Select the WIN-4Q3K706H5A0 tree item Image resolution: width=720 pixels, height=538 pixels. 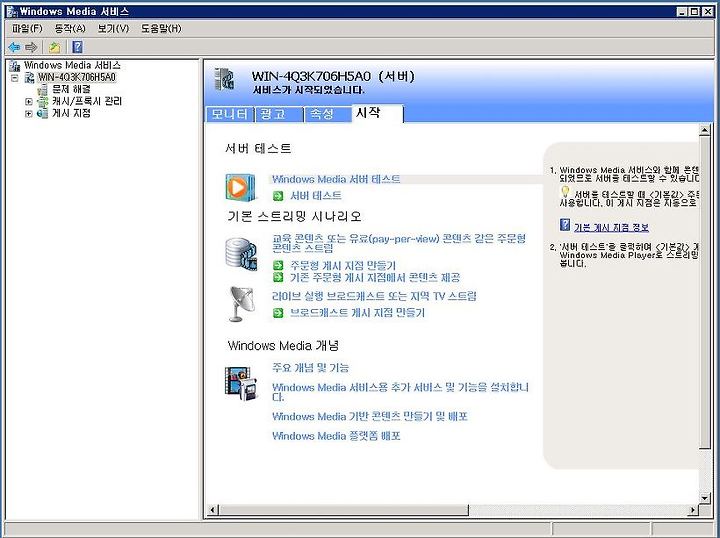(x=77, y=77)
